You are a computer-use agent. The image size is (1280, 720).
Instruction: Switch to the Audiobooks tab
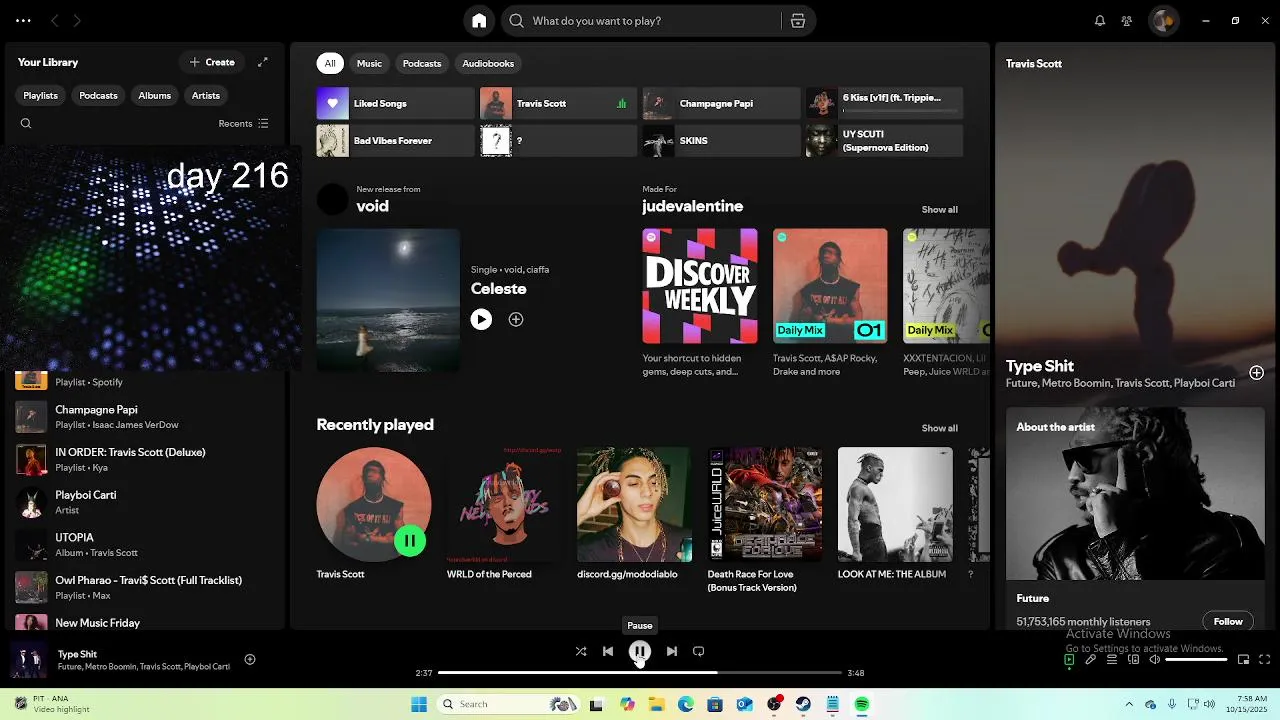click(488, 63)
